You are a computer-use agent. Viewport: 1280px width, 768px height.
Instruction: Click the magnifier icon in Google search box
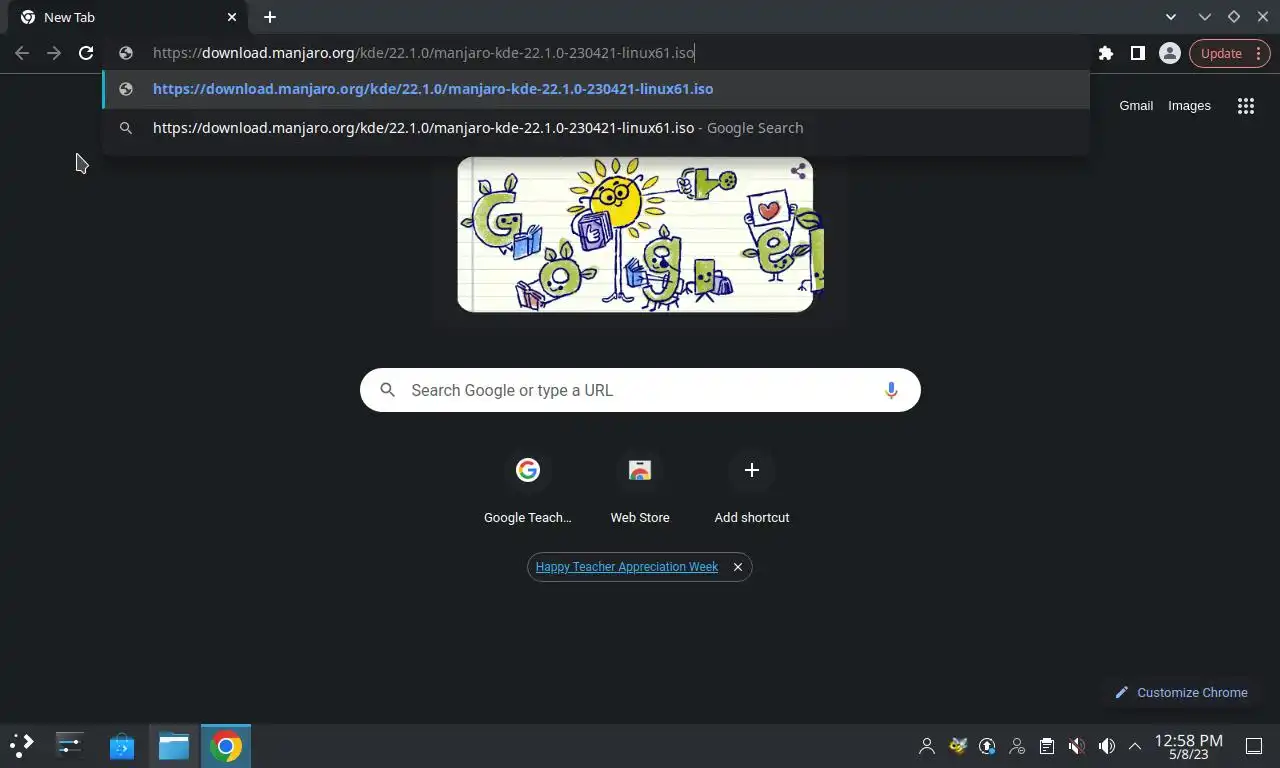388,390
